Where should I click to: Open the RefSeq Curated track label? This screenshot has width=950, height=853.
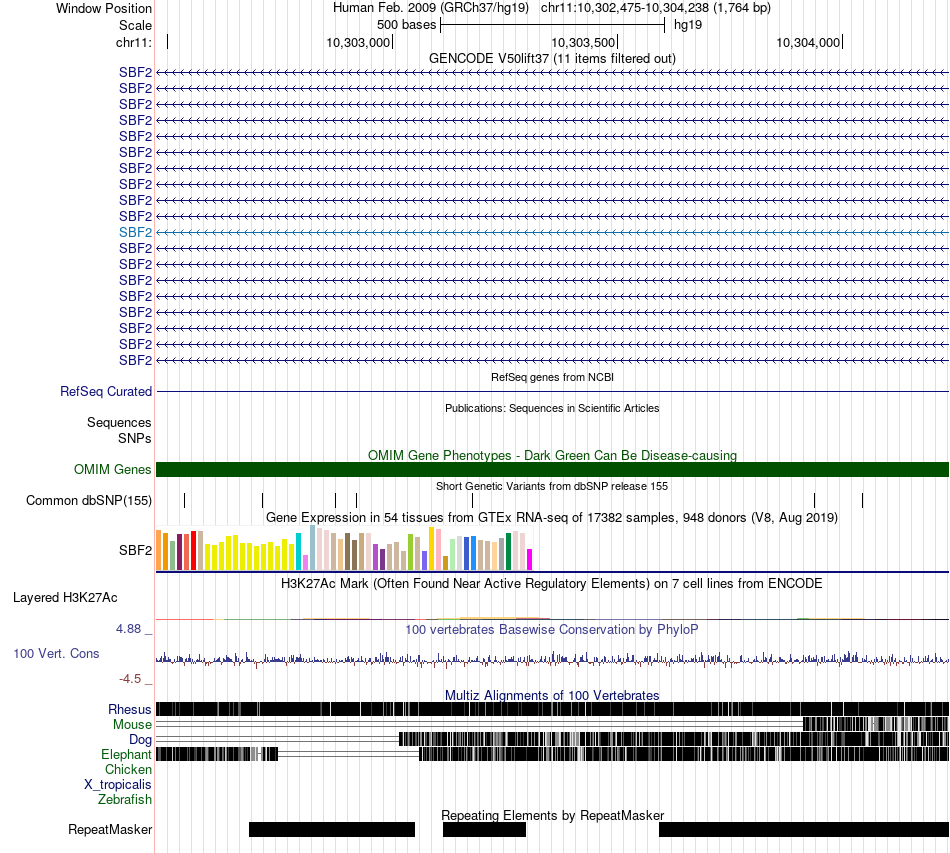(106, 391)
